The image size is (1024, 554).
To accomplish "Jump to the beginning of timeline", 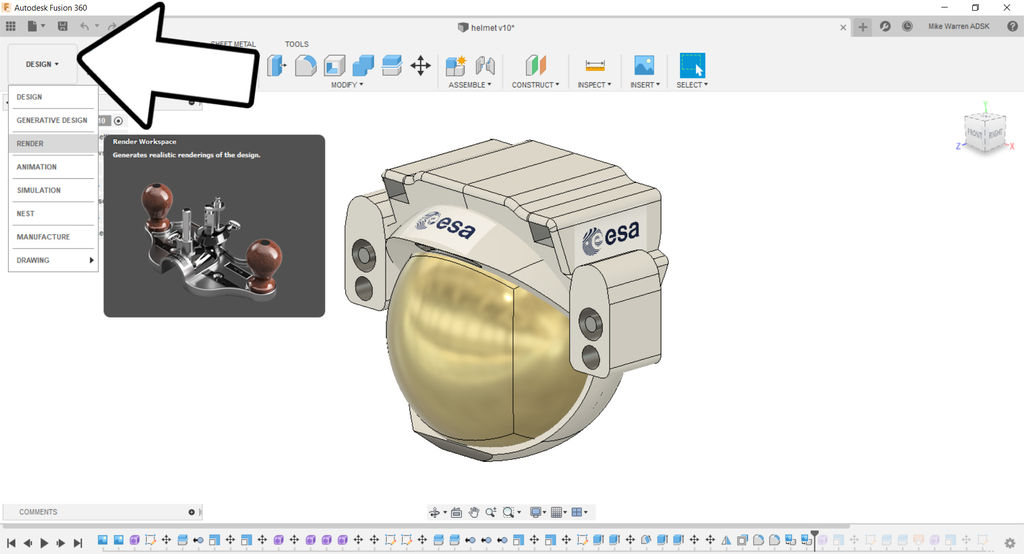I will 11,543.
